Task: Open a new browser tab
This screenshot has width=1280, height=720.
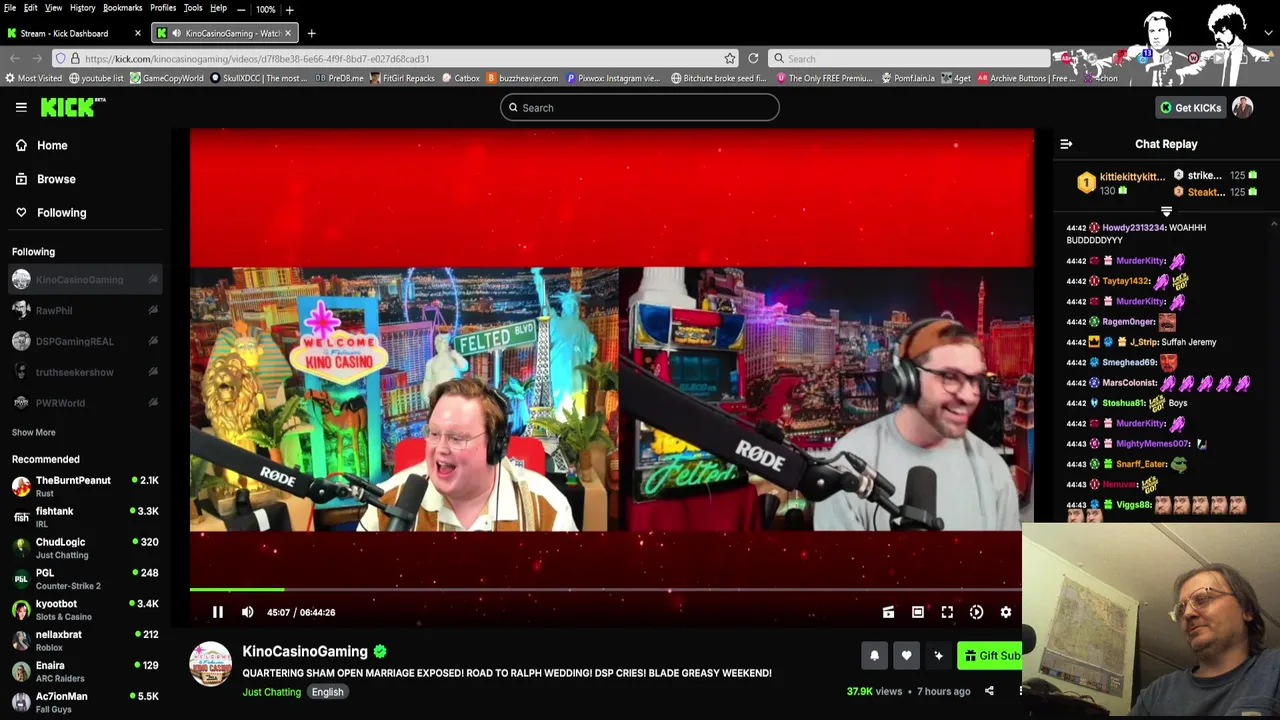Action: (x=311, y=33)
